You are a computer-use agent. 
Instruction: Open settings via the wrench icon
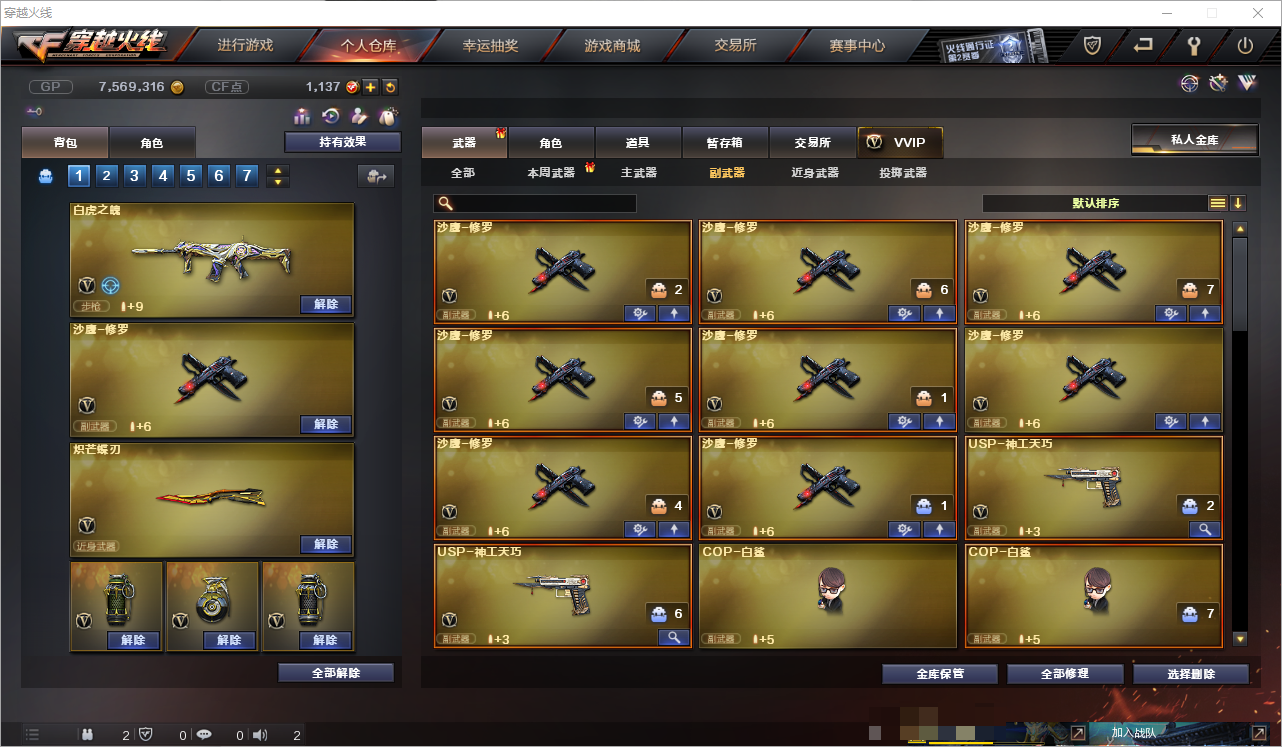[1193, 45]
